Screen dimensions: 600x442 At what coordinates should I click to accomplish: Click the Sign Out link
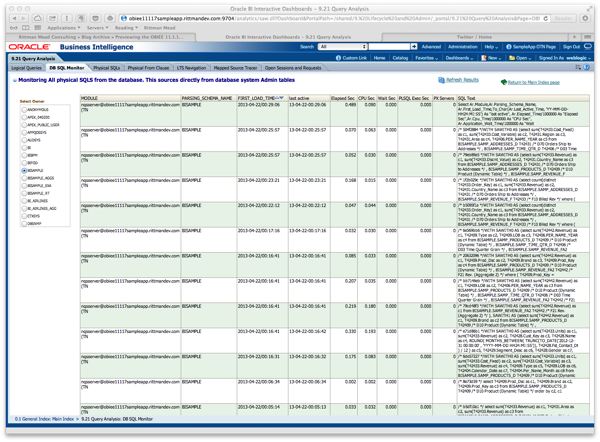pos(571,47)
